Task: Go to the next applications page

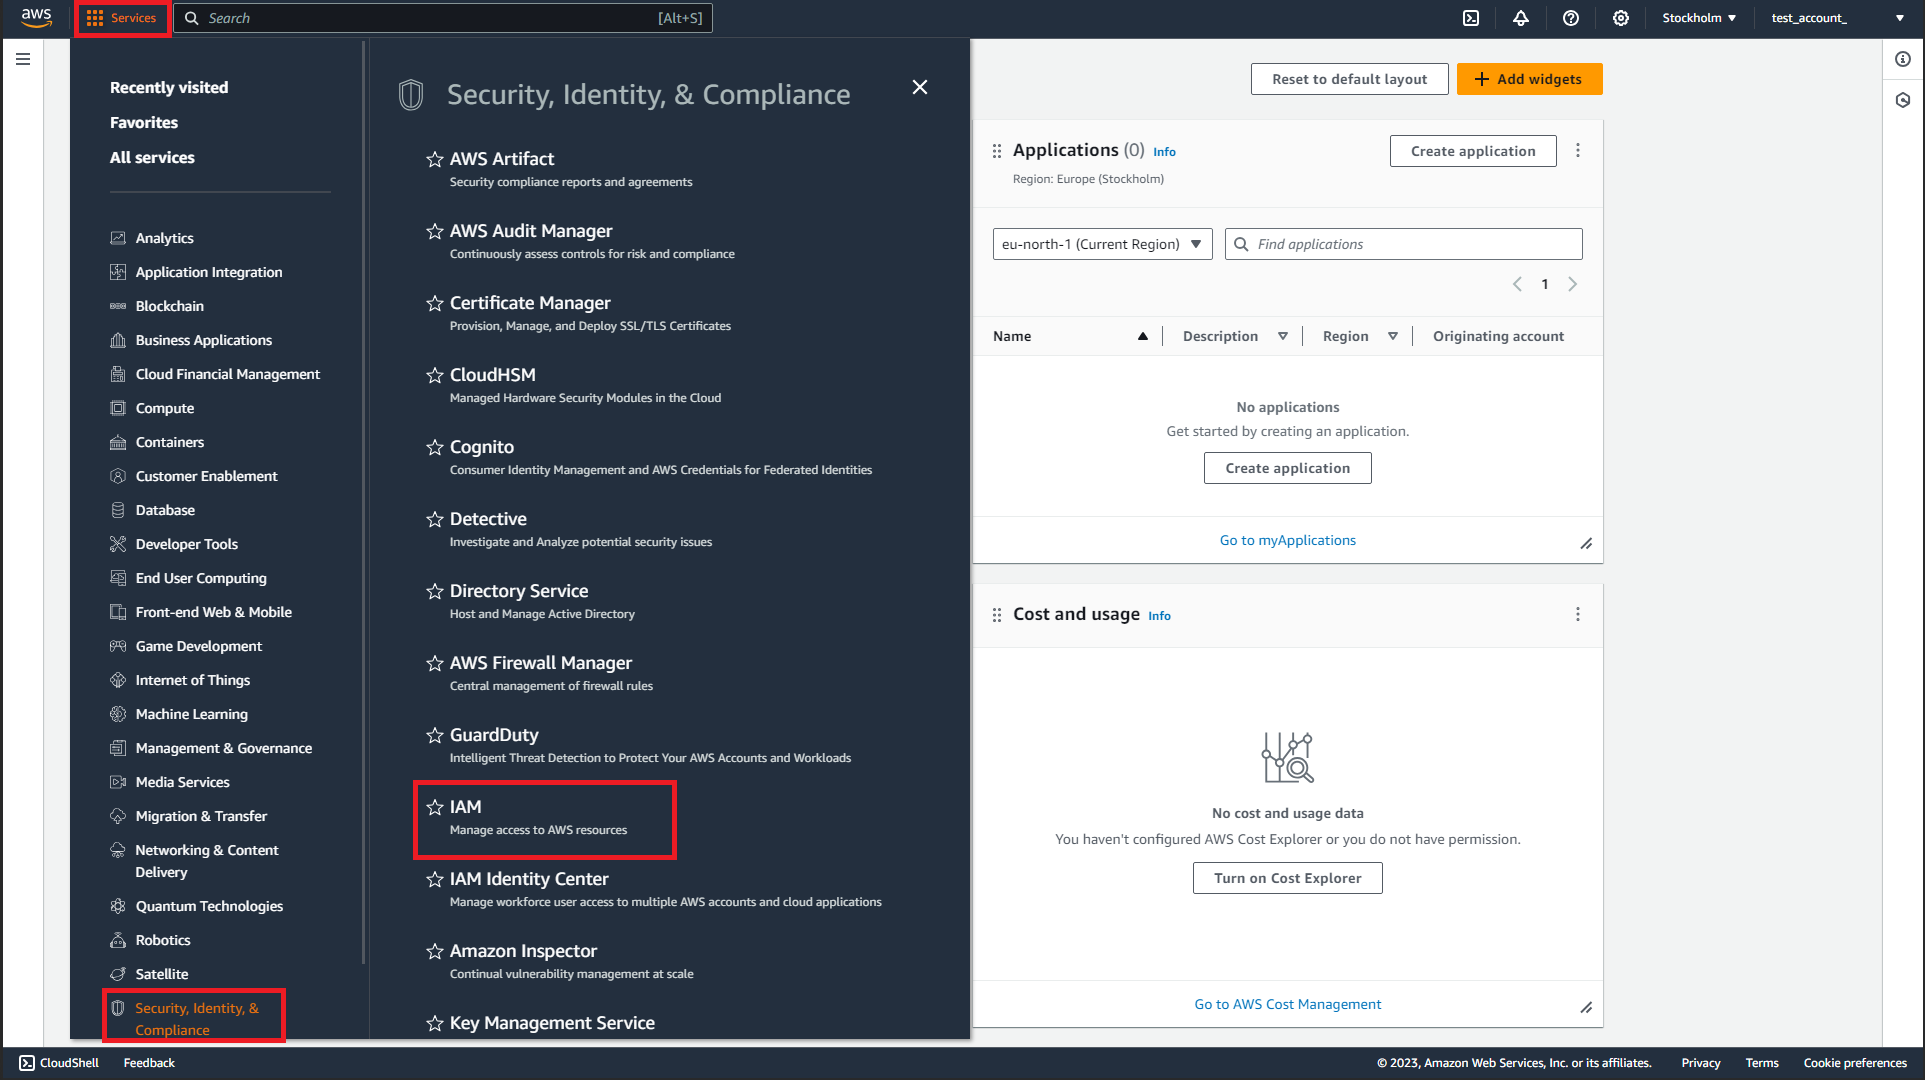Action: pyautogui.click(x=1573, y=284)
